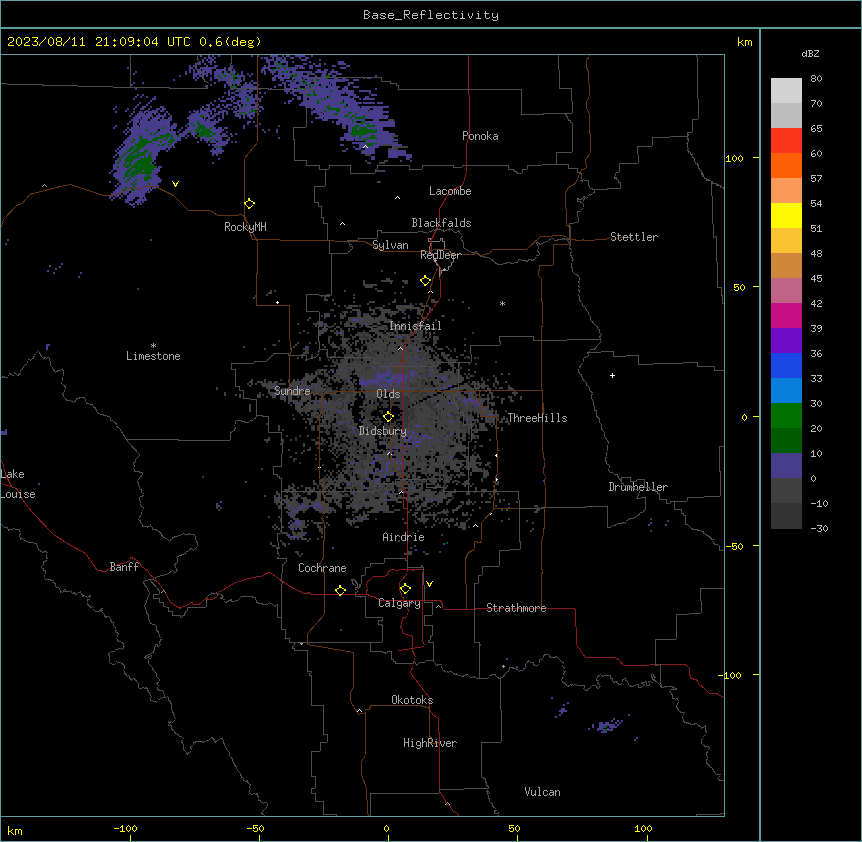Click the Okotoks label
Viewport: 862px width, 842px height.
click(x=412, y=700)
